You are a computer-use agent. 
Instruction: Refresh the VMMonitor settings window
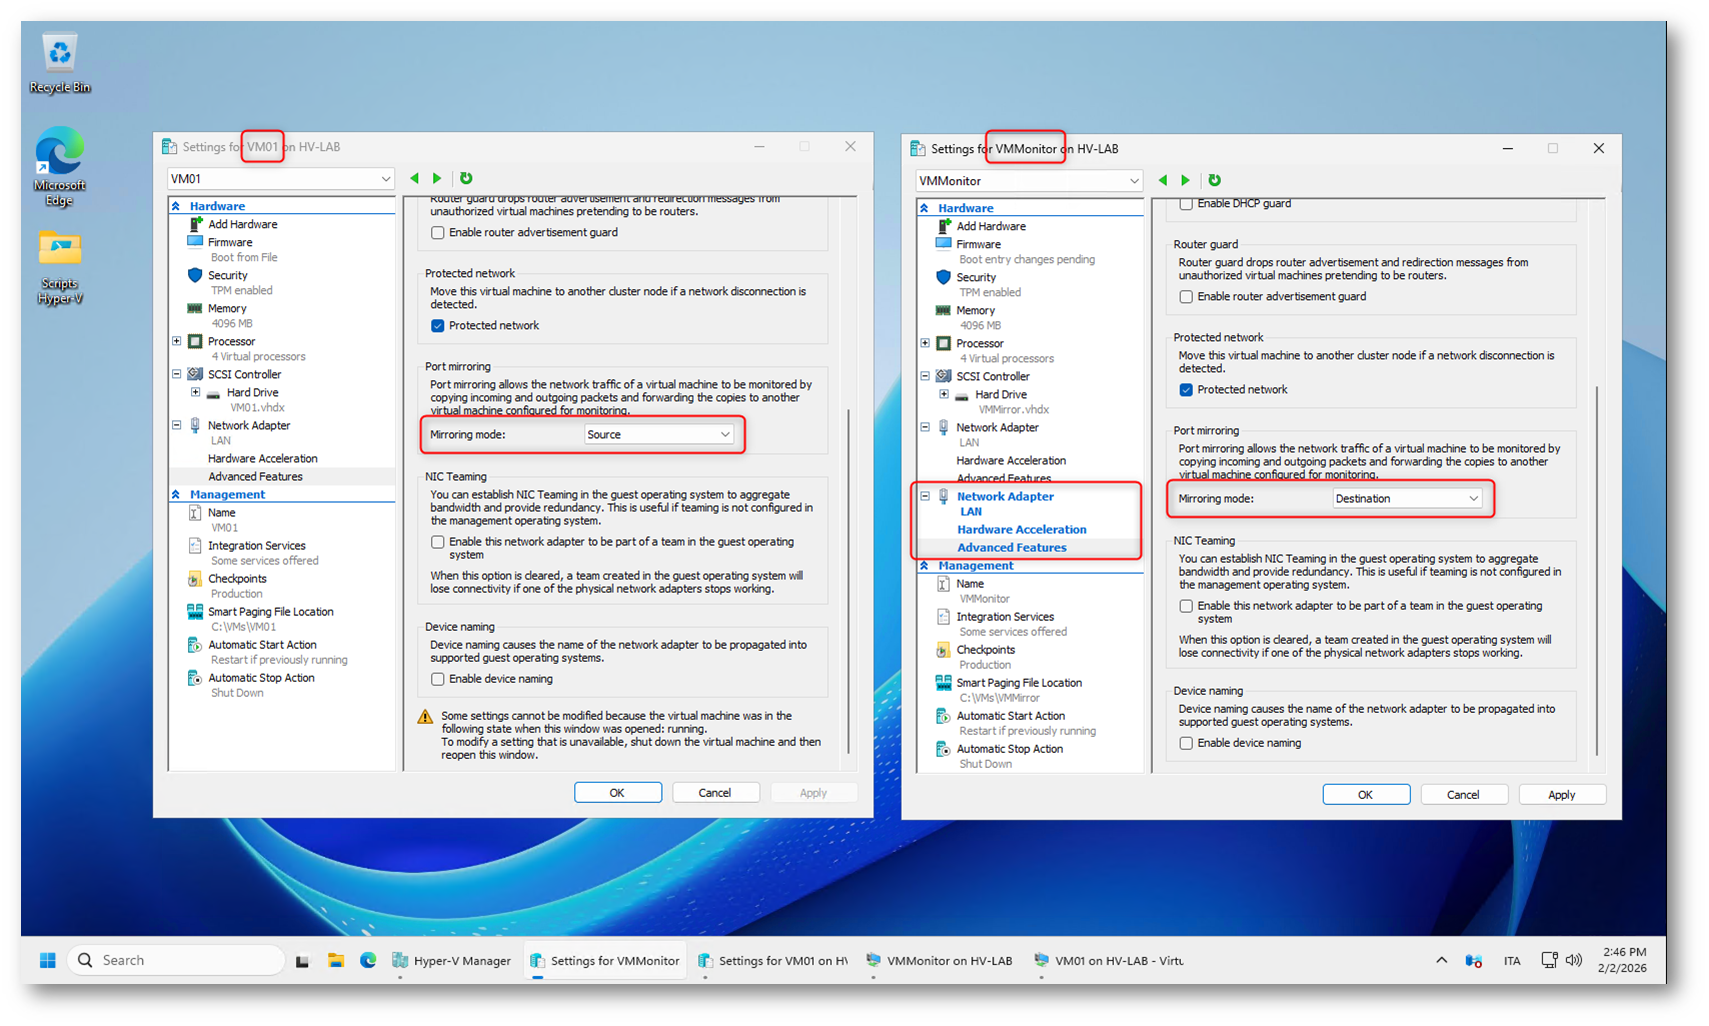[1214, 180]
